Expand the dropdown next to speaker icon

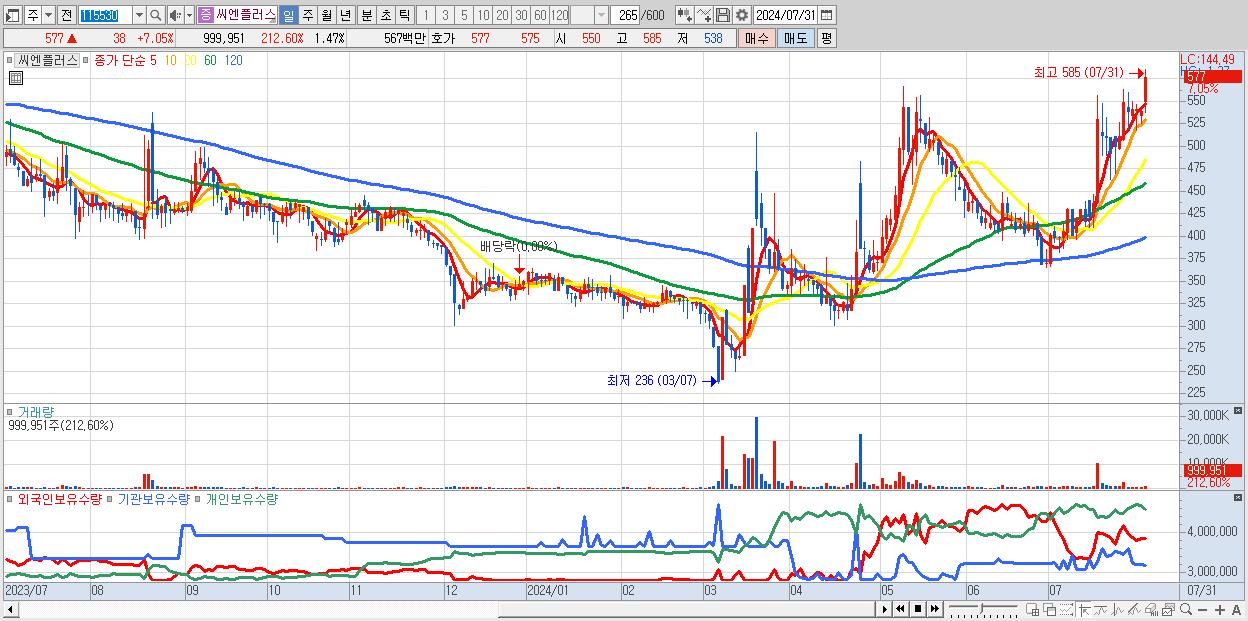click(189, 16)
